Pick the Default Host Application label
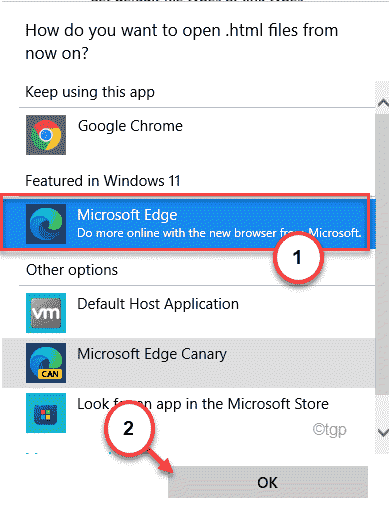Screen dimensions: 389x521 pos(158,304)
